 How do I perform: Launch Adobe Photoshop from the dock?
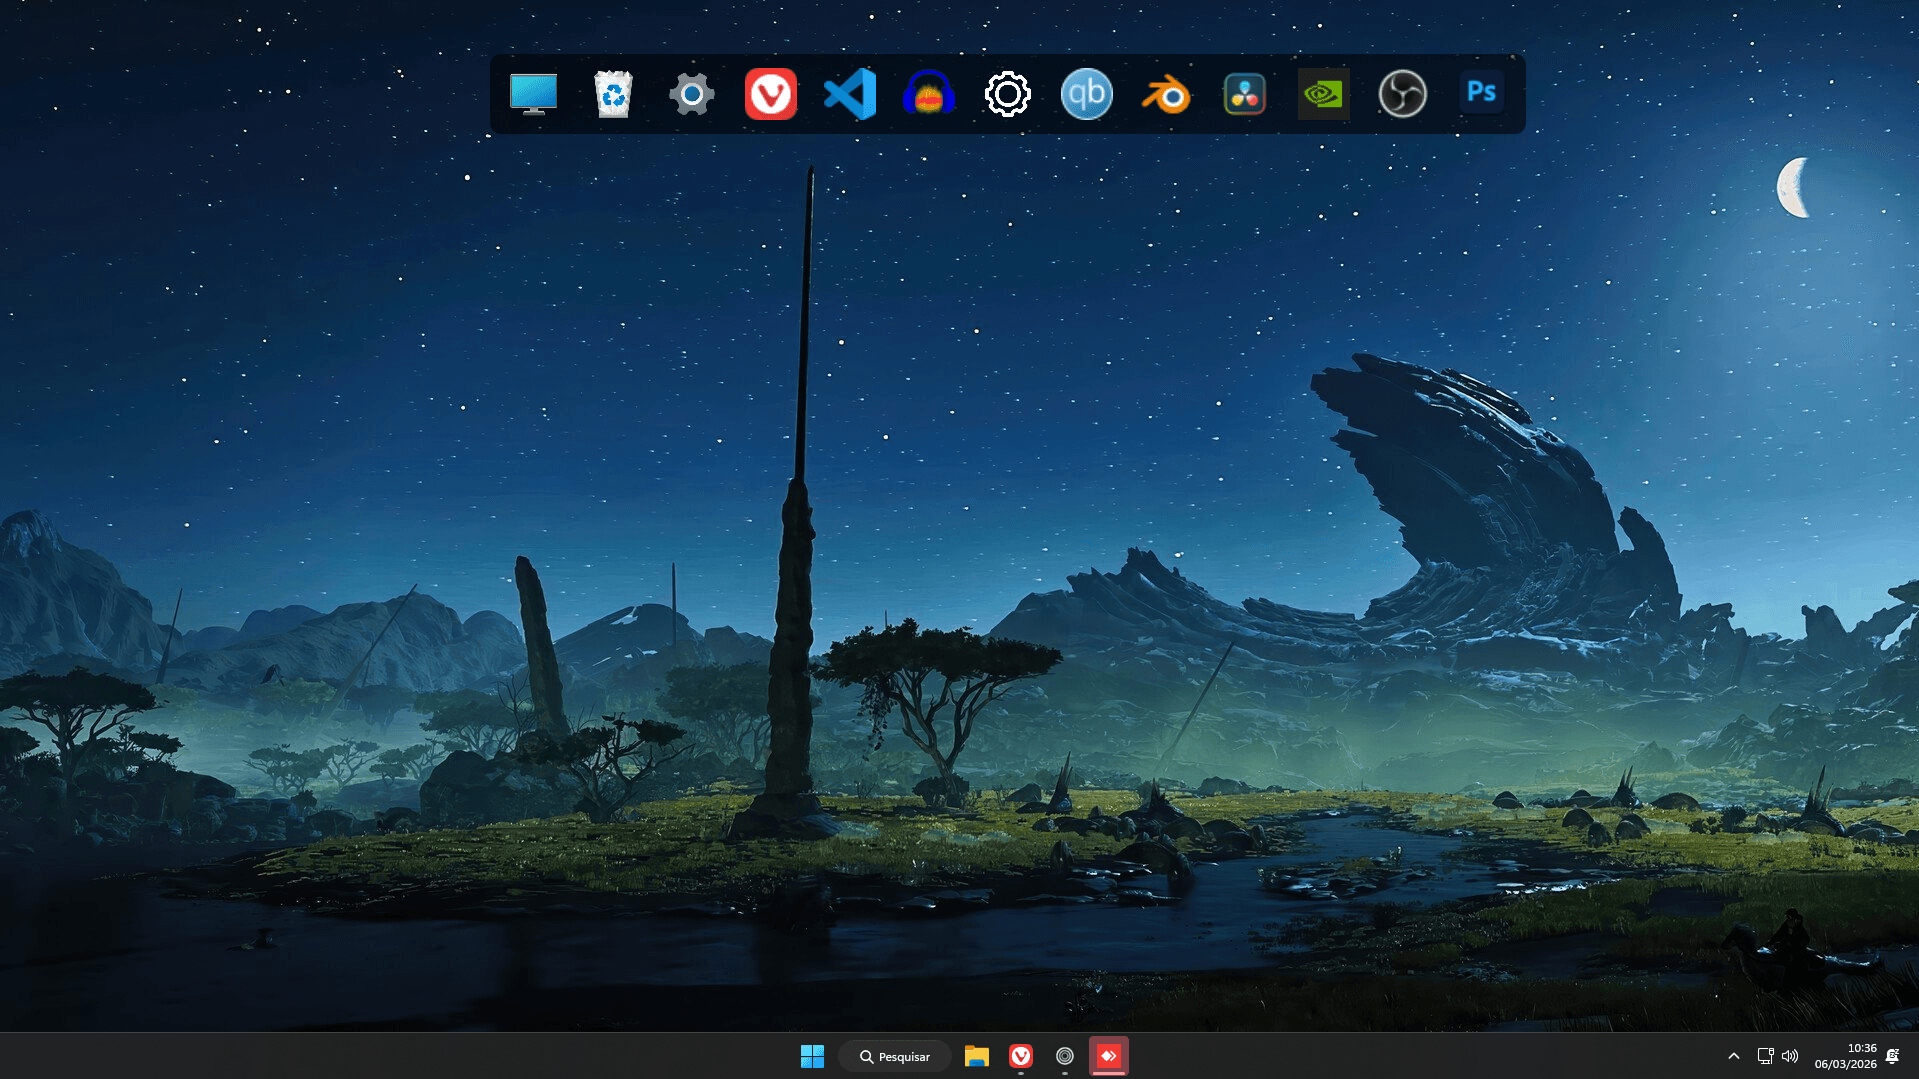pos(1482,93)
